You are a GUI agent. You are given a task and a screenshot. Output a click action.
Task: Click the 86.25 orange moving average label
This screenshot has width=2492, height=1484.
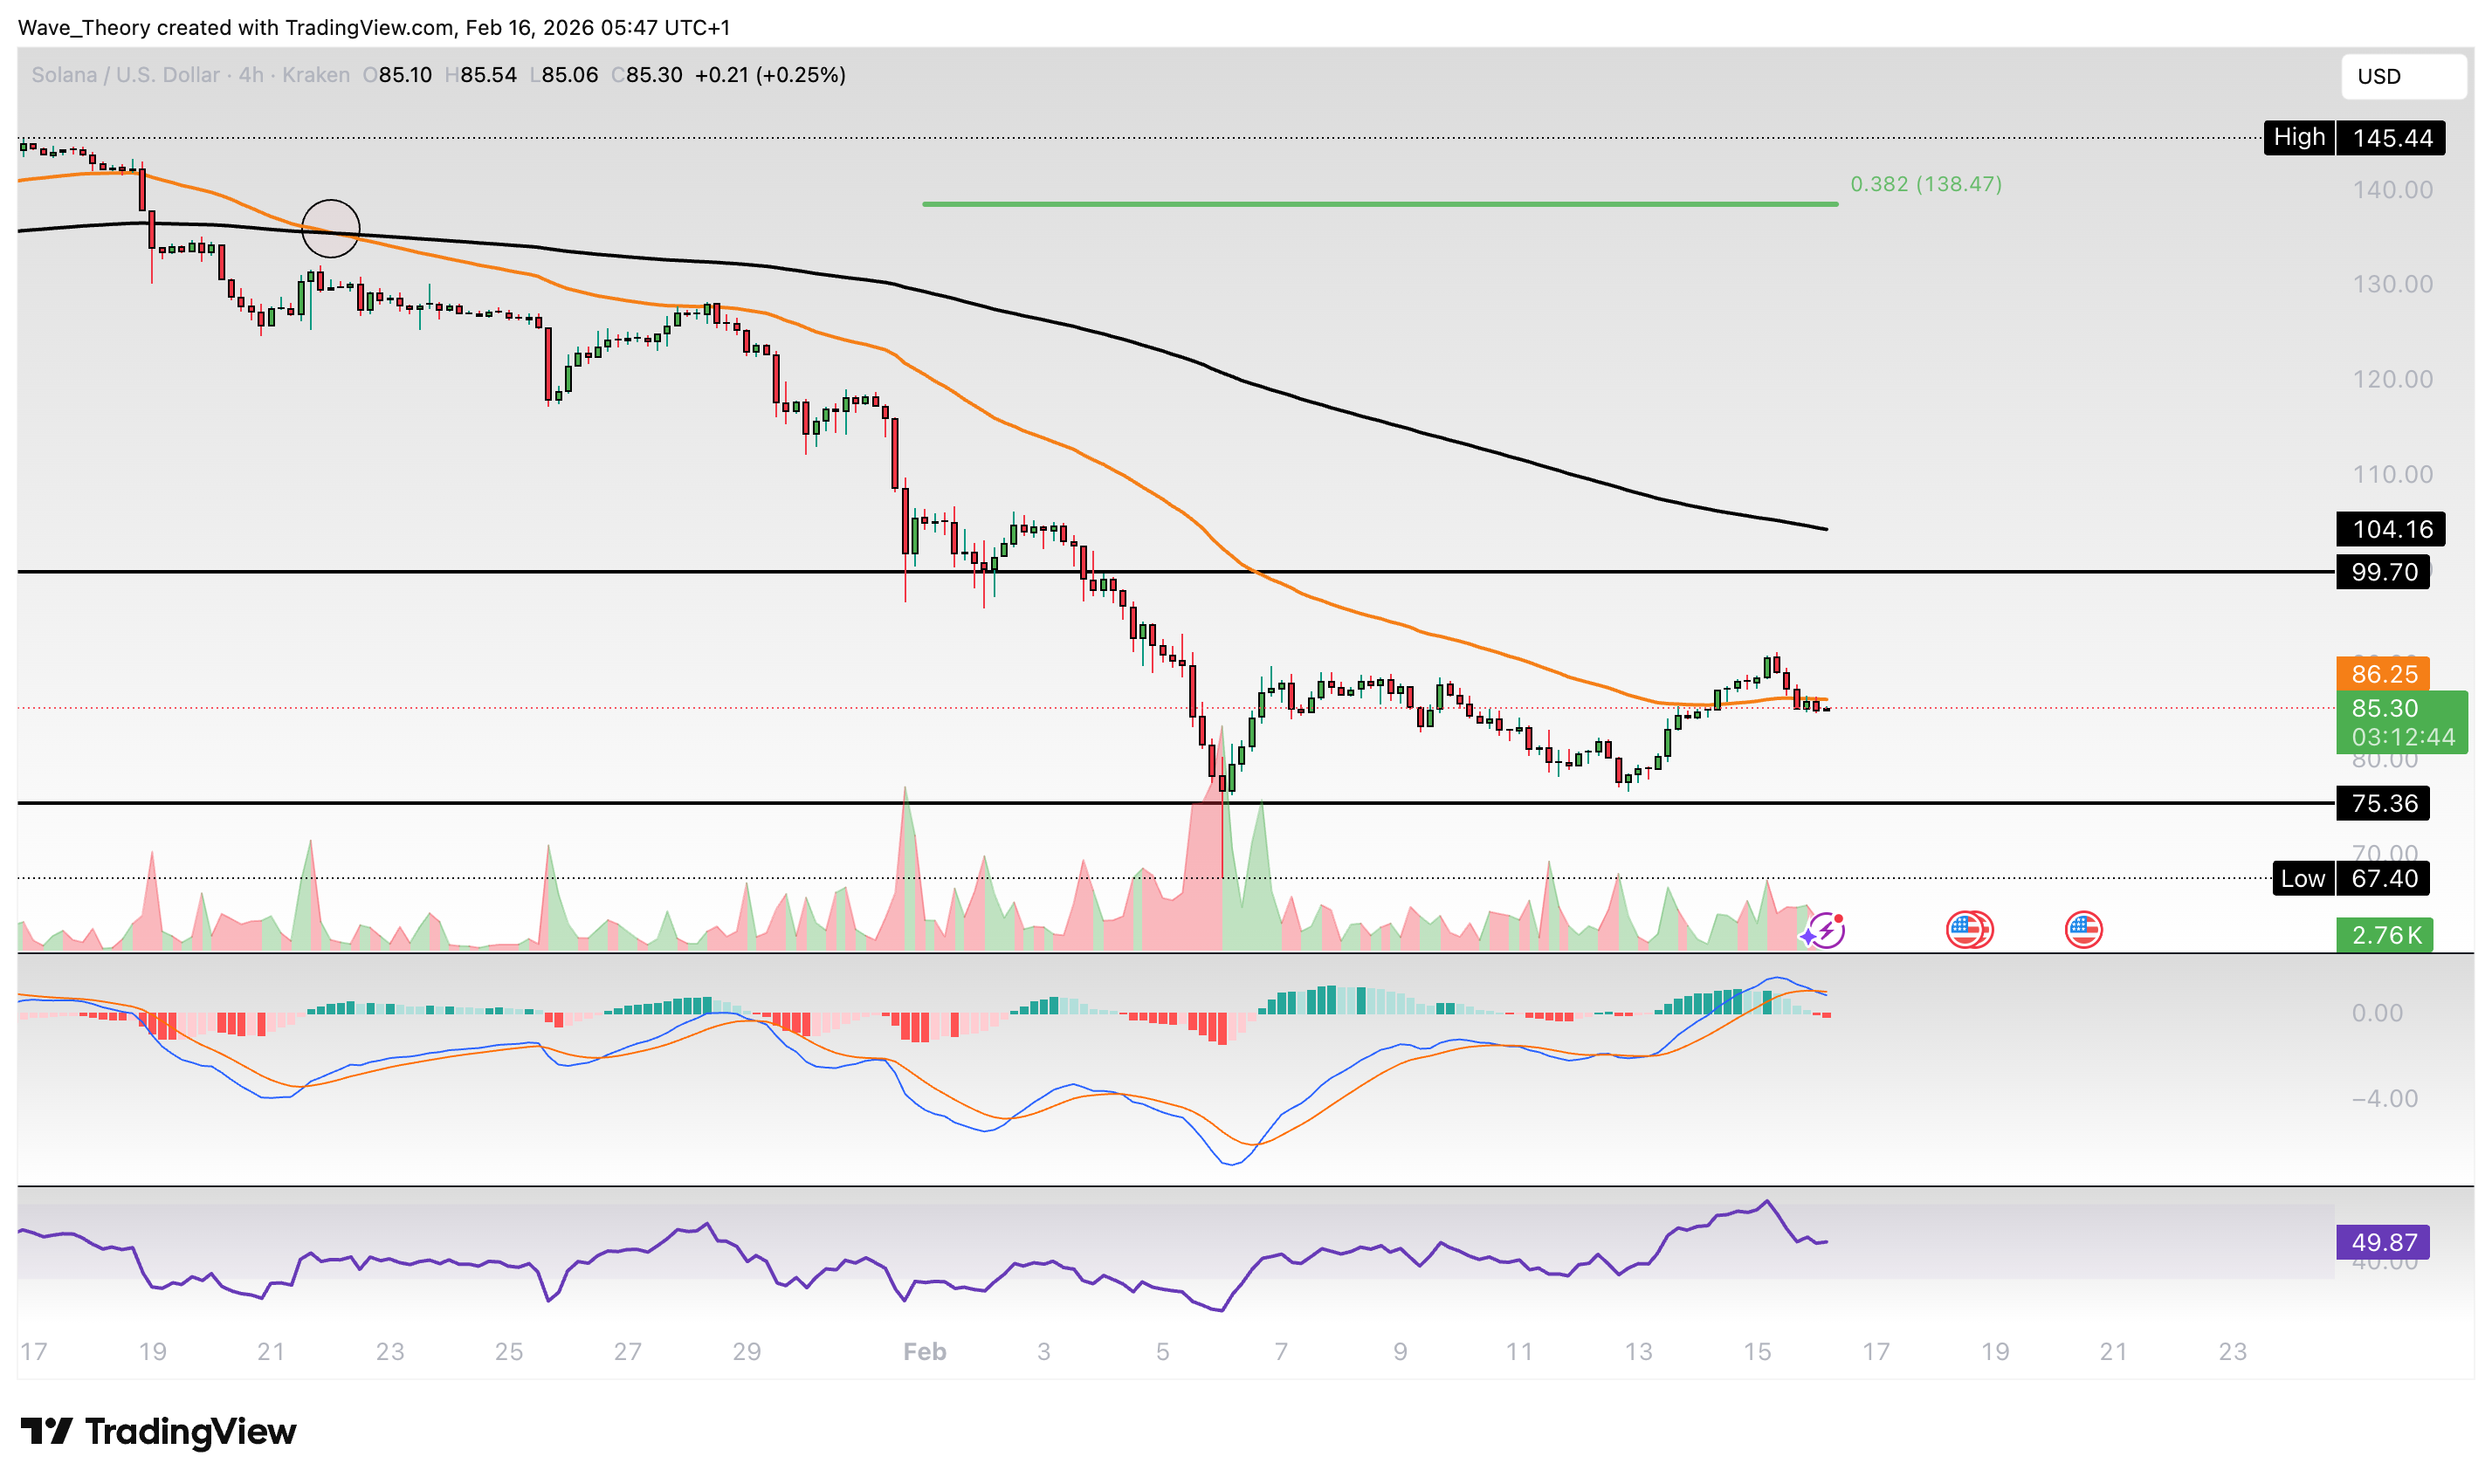[x=2383, y=674]
